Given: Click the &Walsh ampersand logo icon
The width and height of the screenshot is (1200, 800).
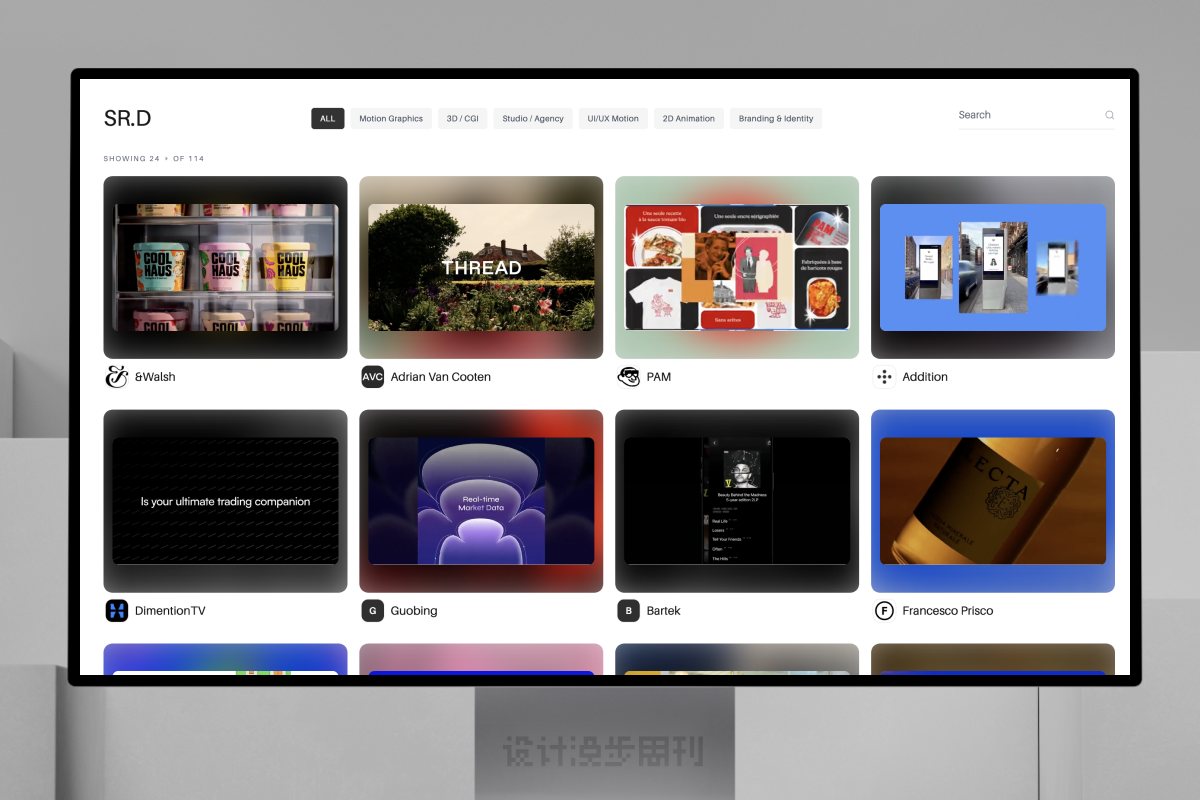Looking at the screenshot, I should pyautogui.click(x=117, y=377).
